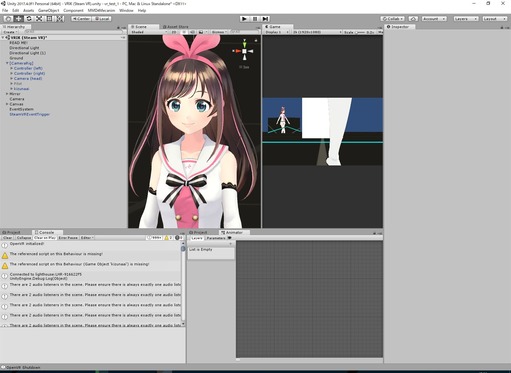Select the Rotate tool
Screen dimensions: 511x373
click(x=29, y=19)
